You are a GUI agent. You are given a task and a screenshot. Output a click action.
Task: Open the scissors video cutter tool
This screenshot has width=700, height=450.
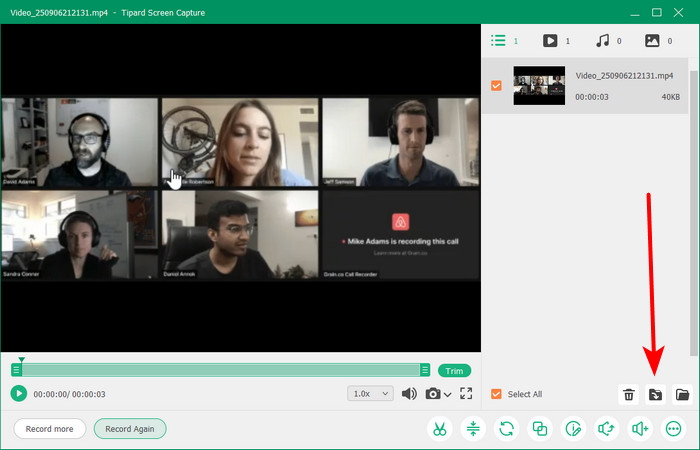click(439, 429)
